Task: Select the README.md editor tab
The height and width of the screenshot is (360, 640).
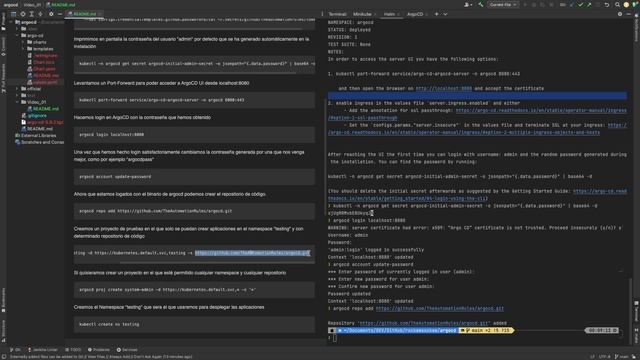Action: [x=84, y=14]
